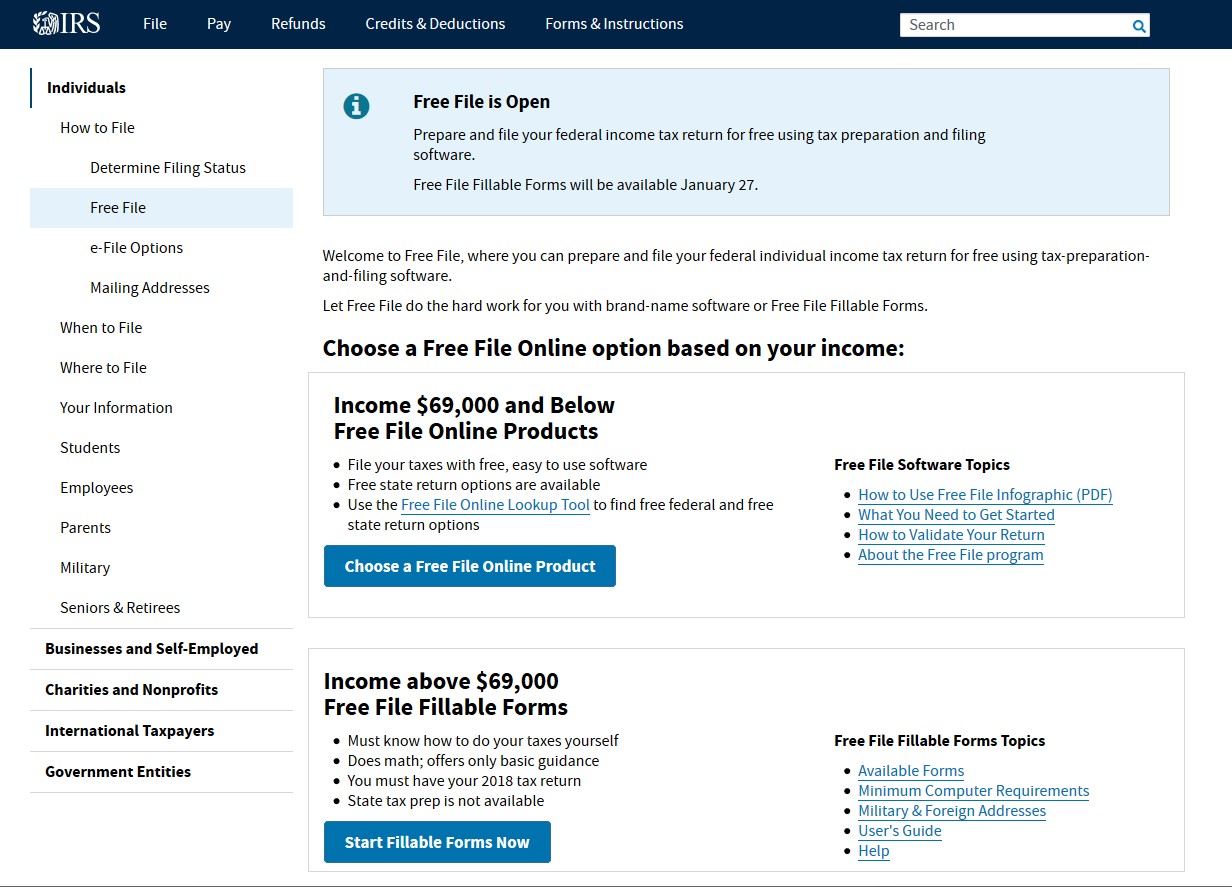Click the 'Free File is Open' heading

point(481,102)
